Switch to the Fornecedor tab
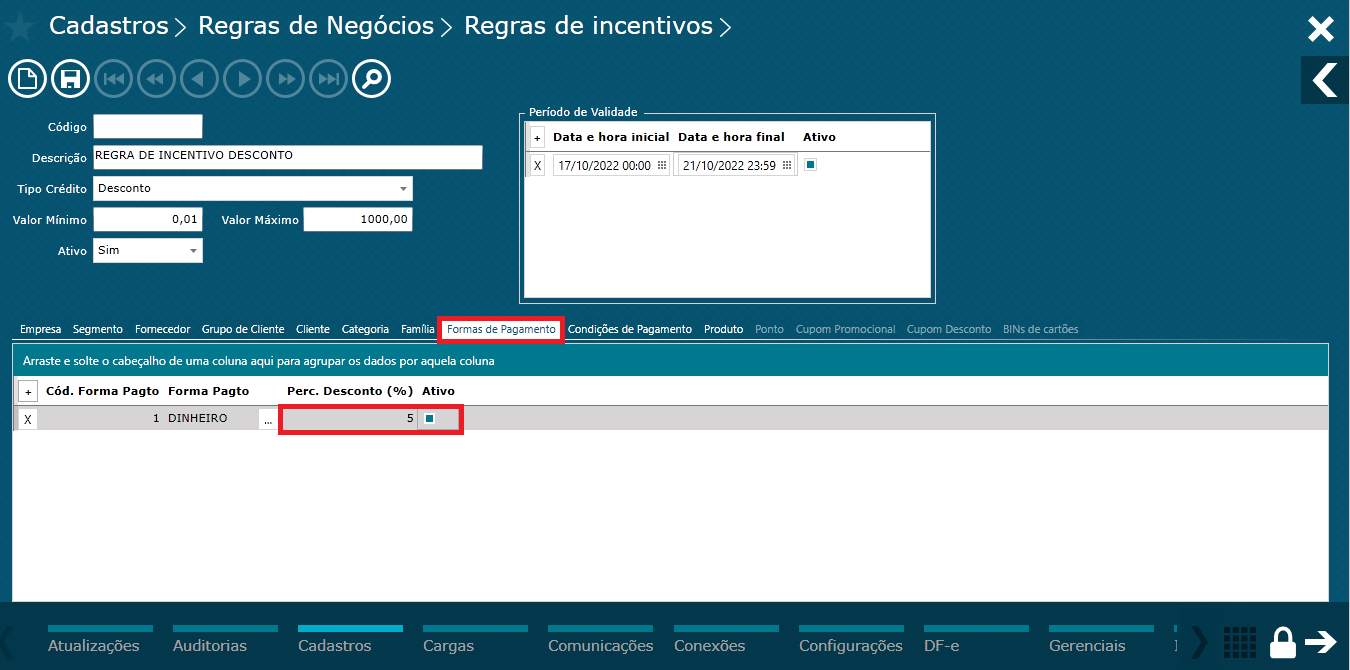1350x670 pixels. tap(163, 329)
